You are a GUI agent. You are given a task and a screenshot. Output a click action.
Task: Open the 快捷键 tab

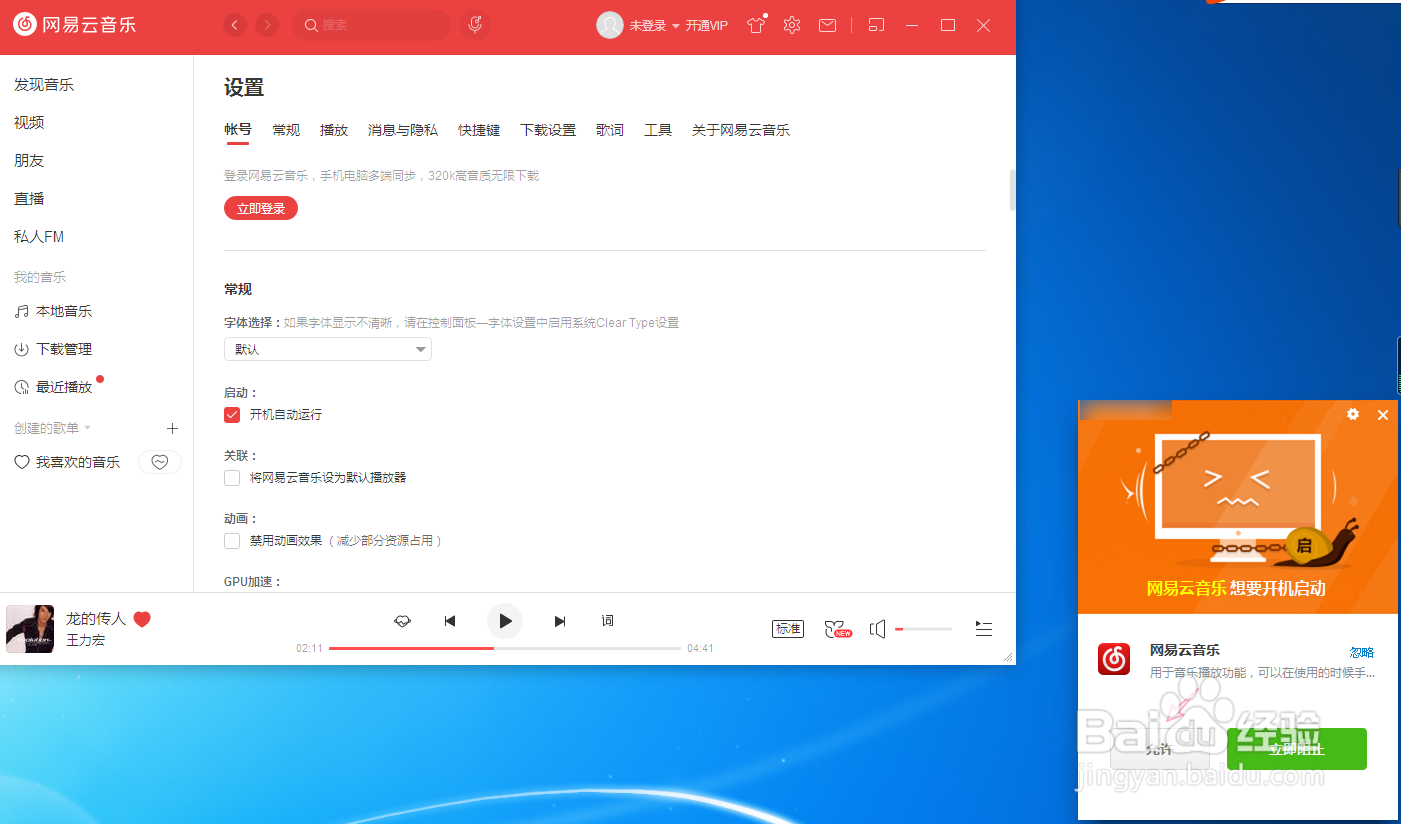point(479,130)
